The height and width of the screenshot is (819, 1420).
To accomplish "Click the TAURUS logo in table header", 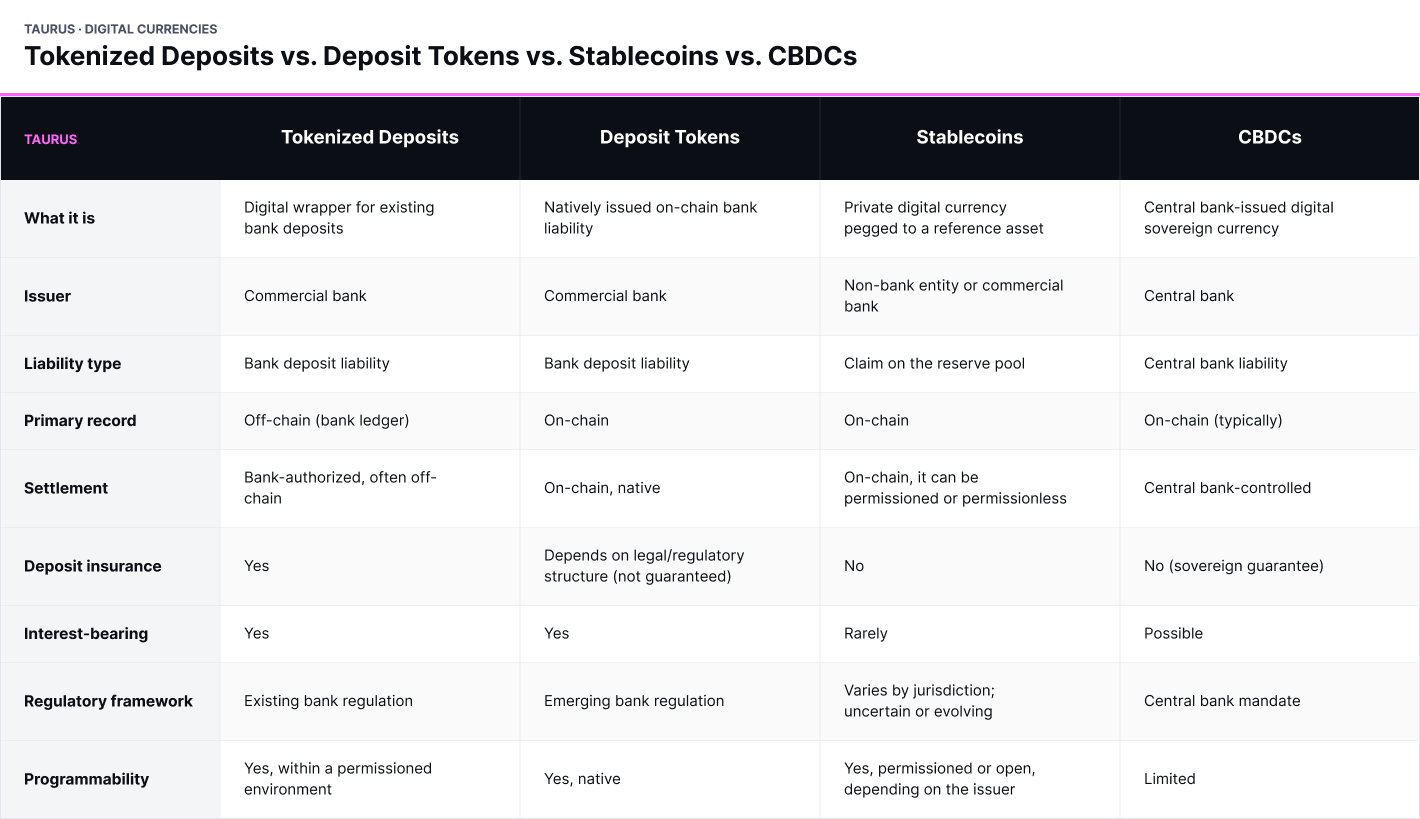I will 51,139.
